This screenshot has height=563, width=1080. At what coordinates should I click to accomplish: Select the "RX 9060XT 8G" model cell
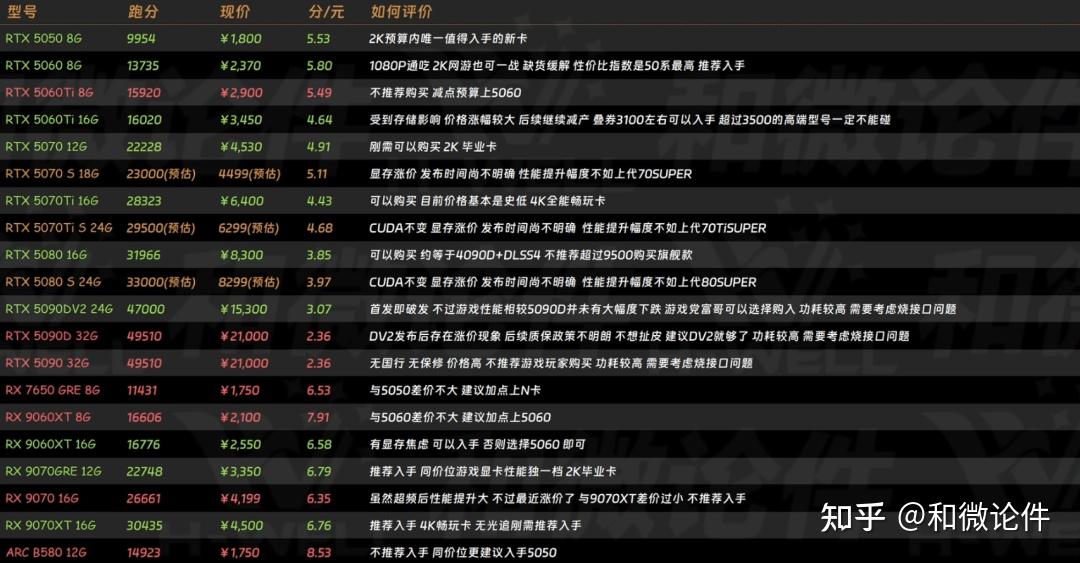[x=48, y=417]
